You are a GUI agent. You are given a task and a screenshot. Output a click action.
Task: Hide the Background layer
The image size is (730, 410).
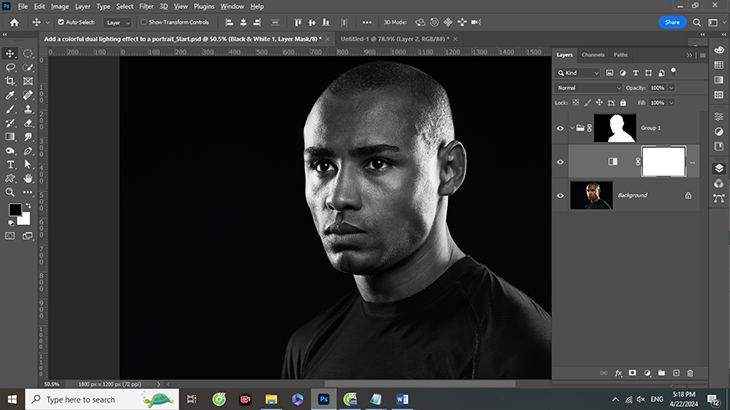pos(560,195)
